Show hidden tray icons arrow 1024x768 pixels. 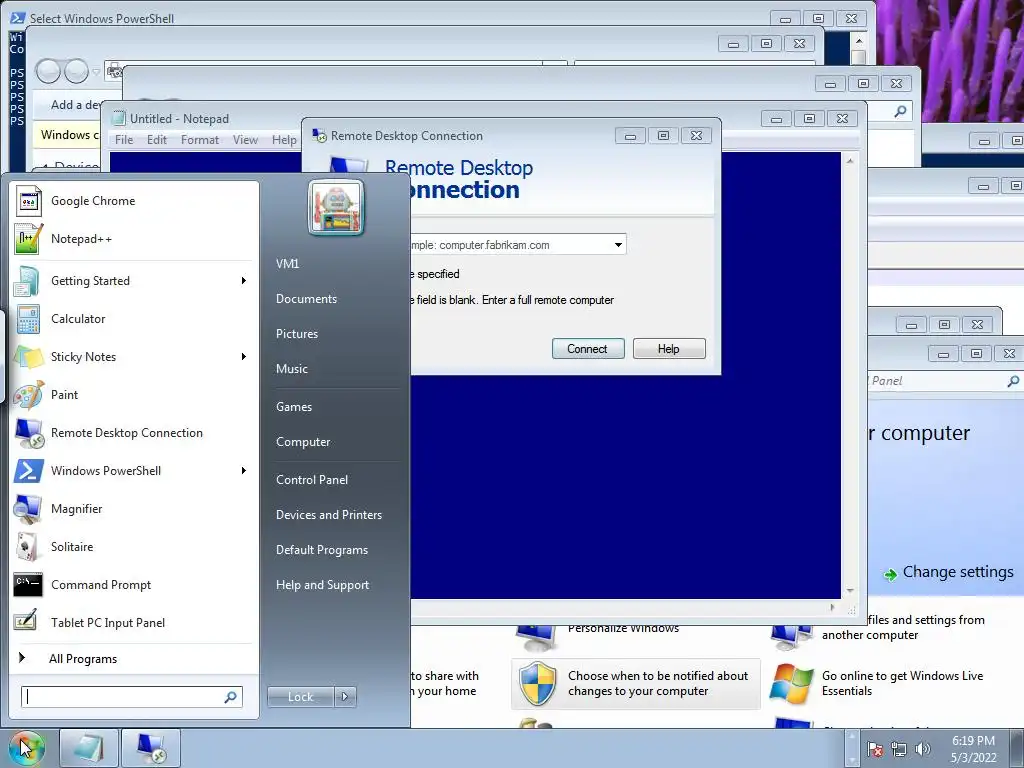851,748
